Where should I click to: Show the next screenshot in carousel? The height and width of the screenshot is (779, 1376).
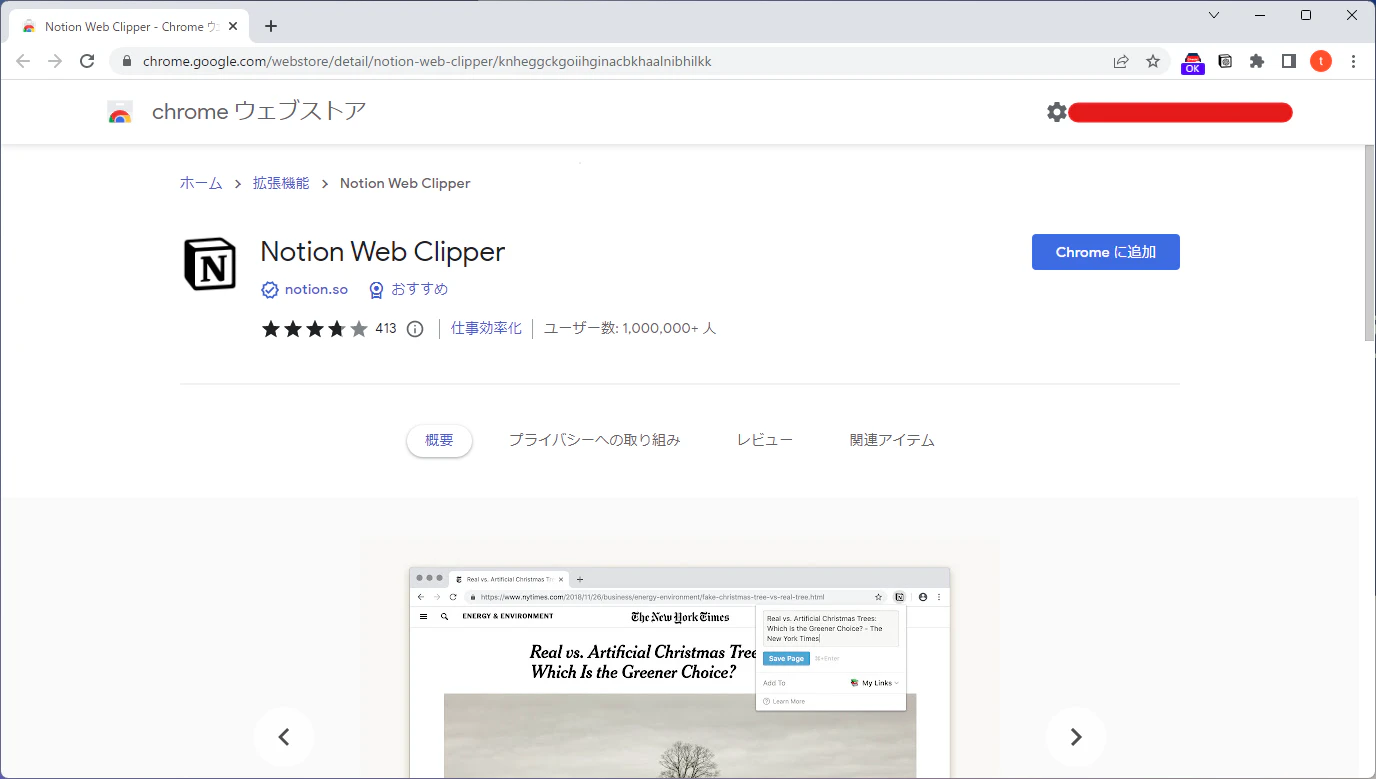[x=1076, y=737]
